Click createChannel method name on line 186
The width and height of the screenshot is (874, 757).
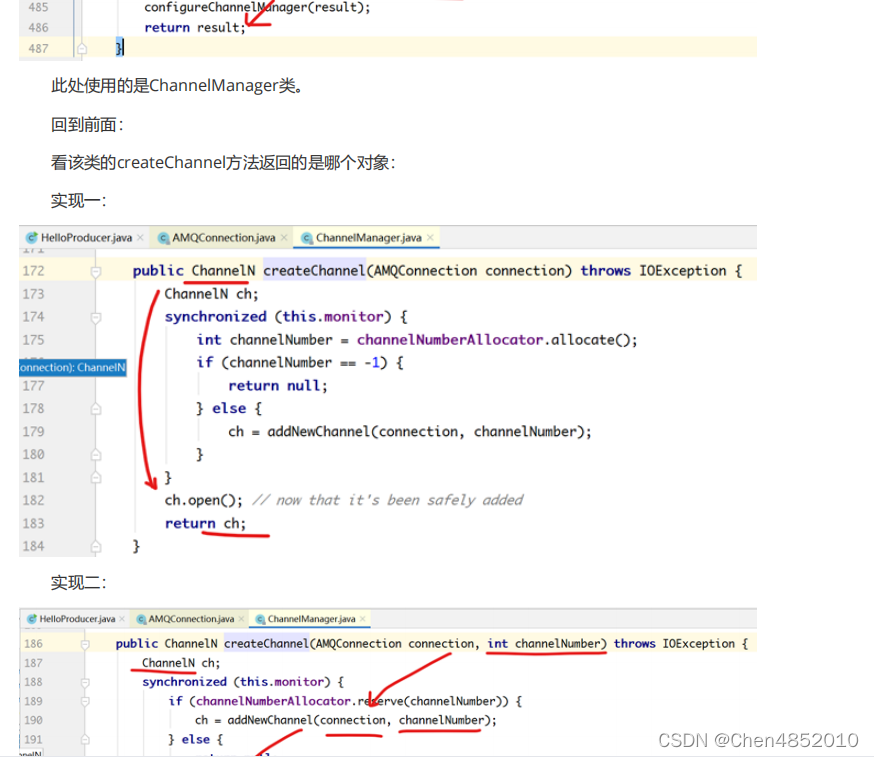[x=266, y=644]
